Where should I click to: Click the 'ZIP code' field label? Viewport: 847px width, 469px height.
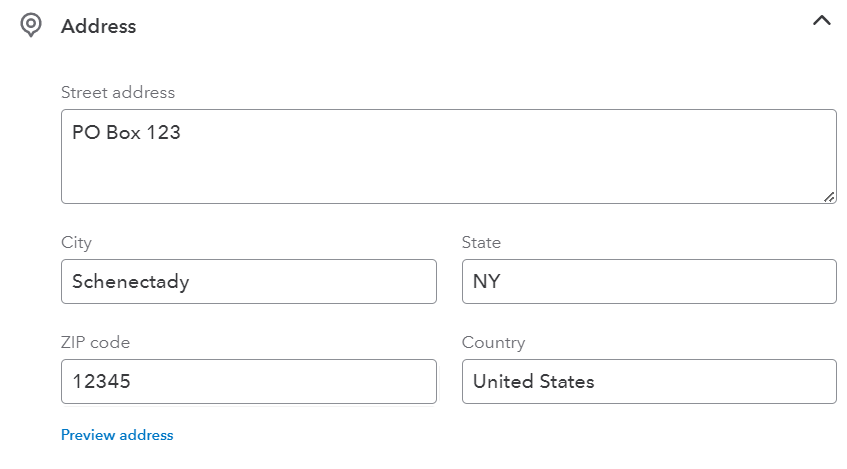coord(96,343)
